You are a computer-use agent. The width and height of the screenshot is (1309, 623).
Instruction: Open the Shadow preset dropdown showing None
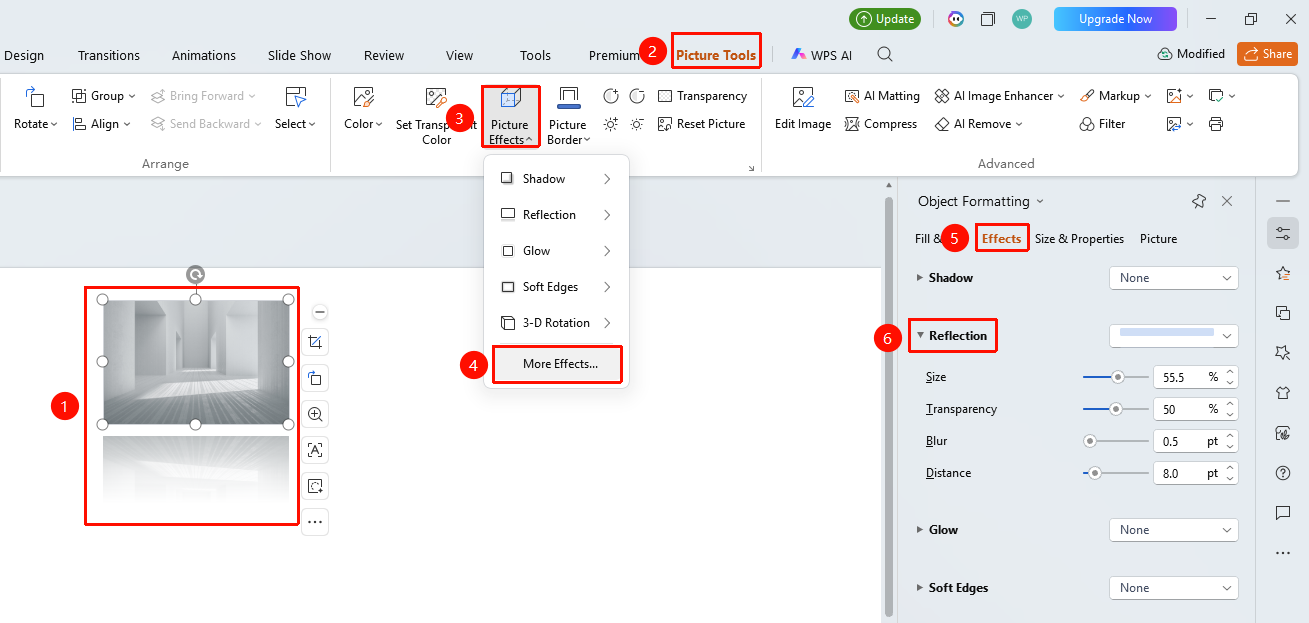coord(1174,278)
